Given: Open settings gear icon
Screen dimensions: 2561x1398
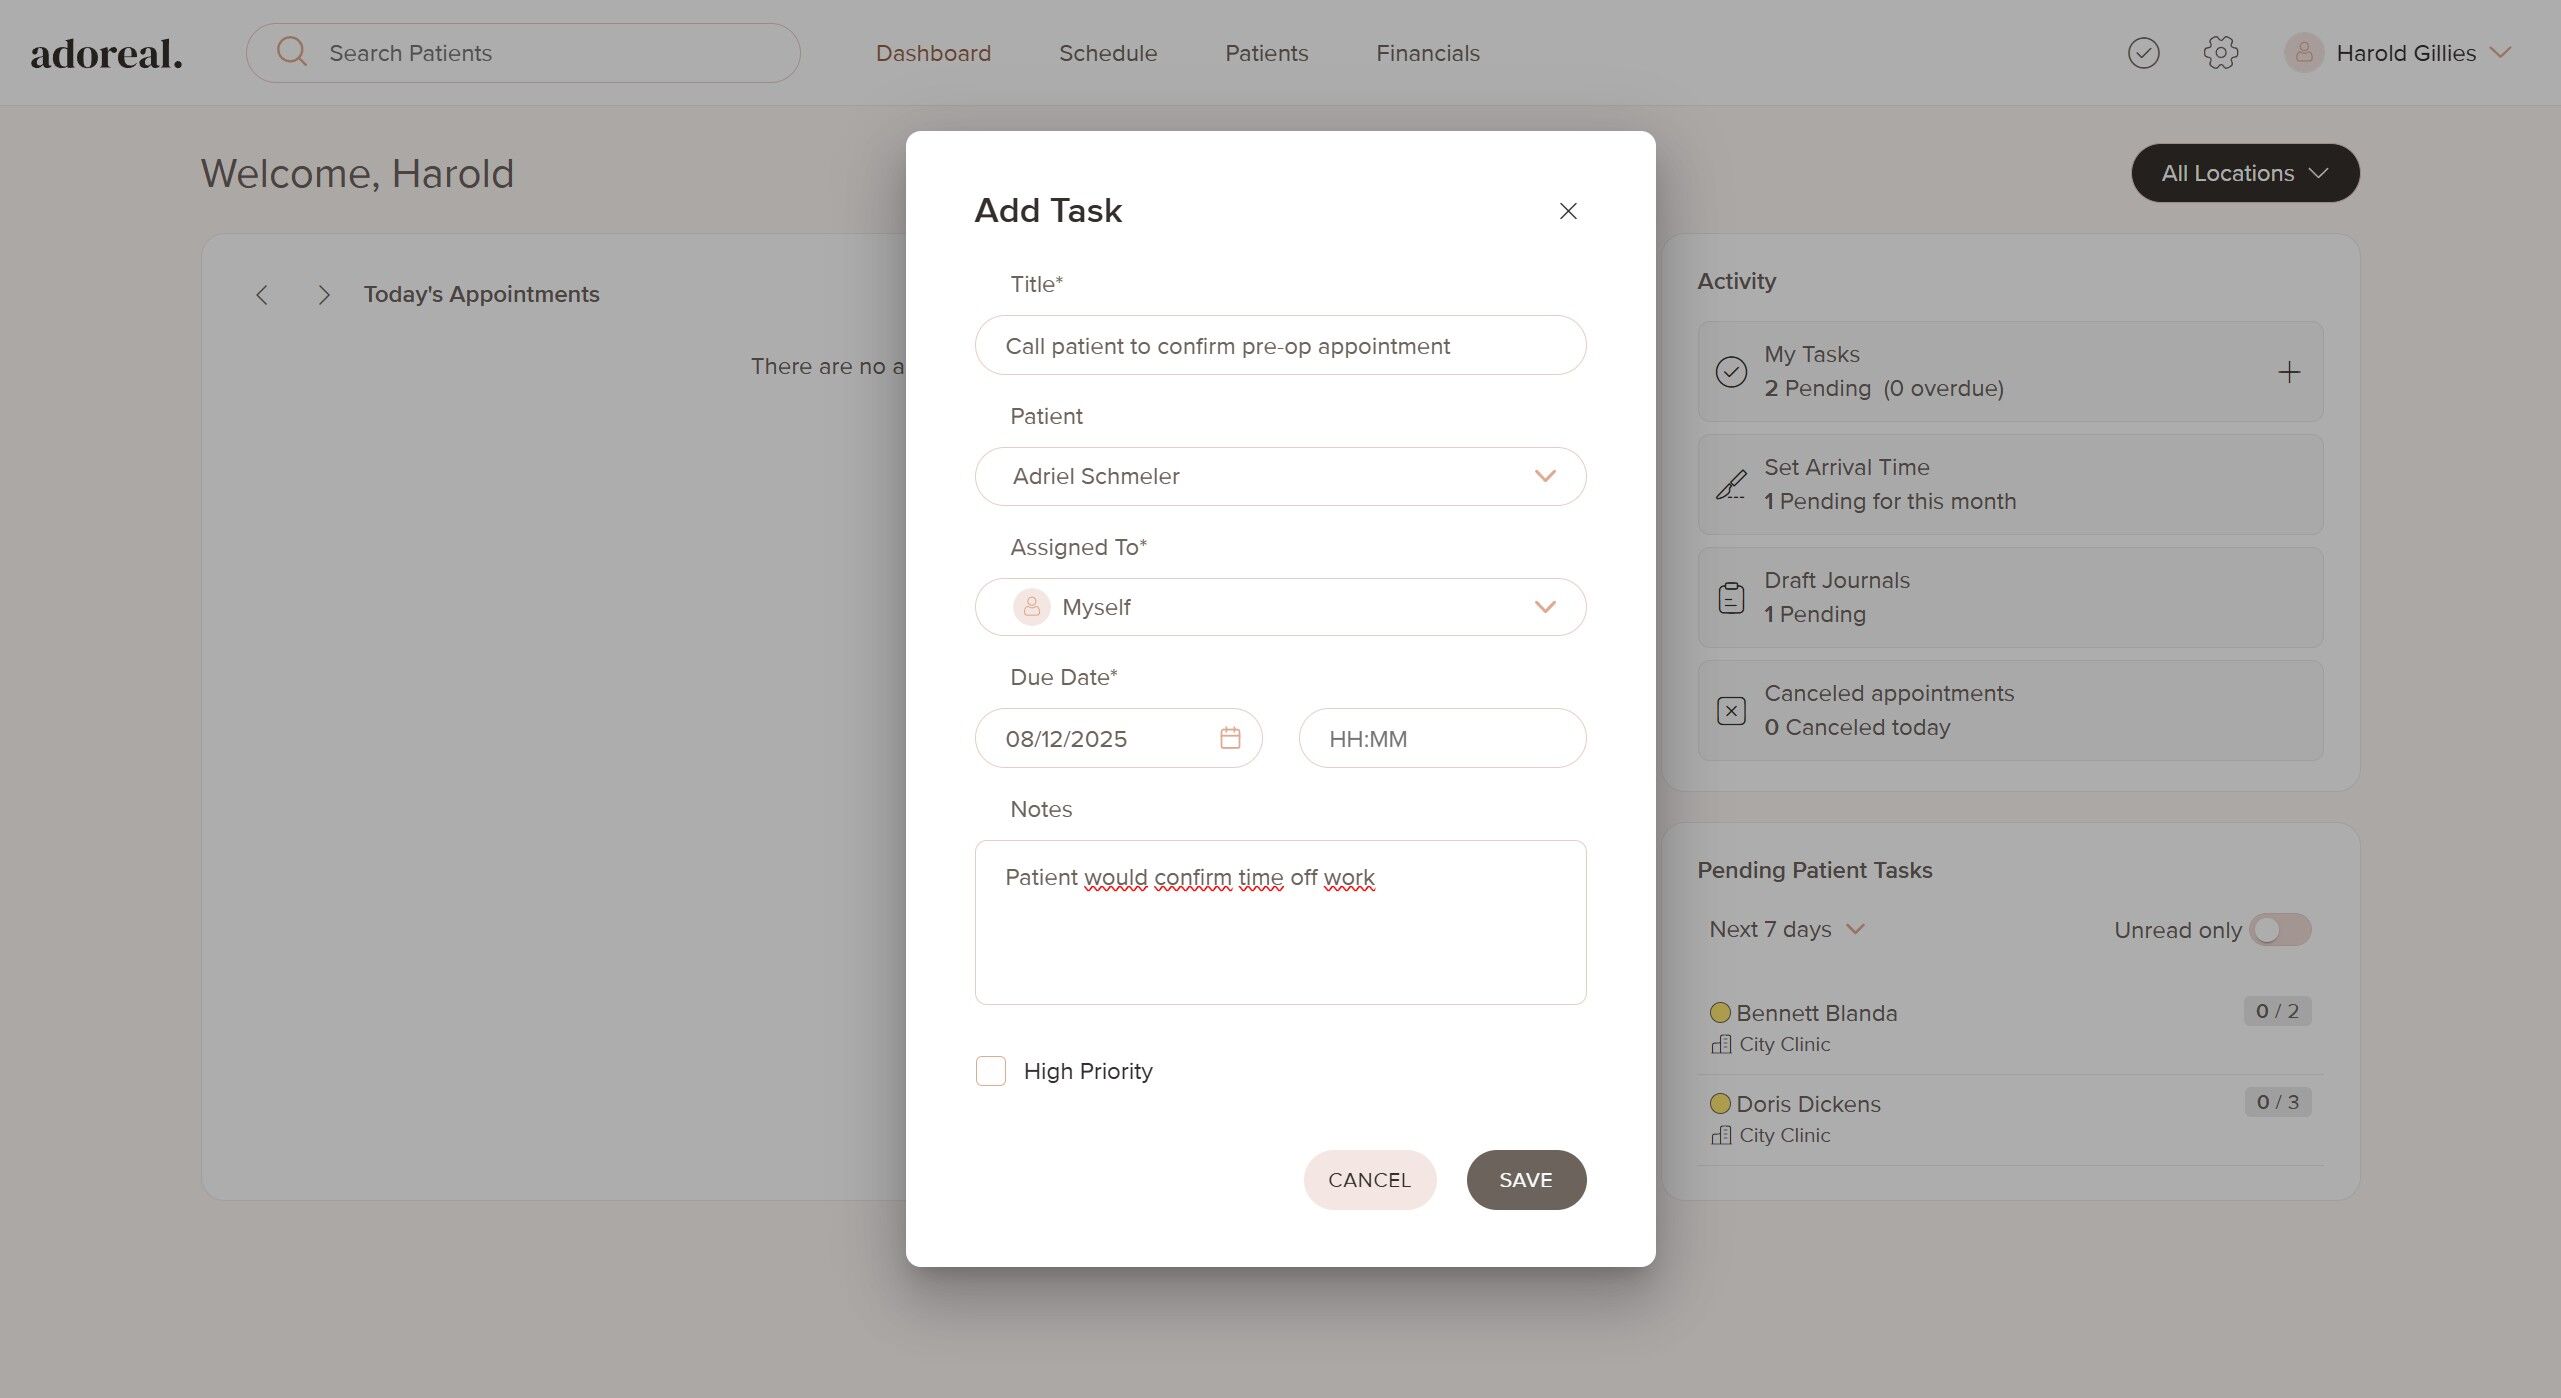Looking at the screenshot, I should [x=2220, y=53].
